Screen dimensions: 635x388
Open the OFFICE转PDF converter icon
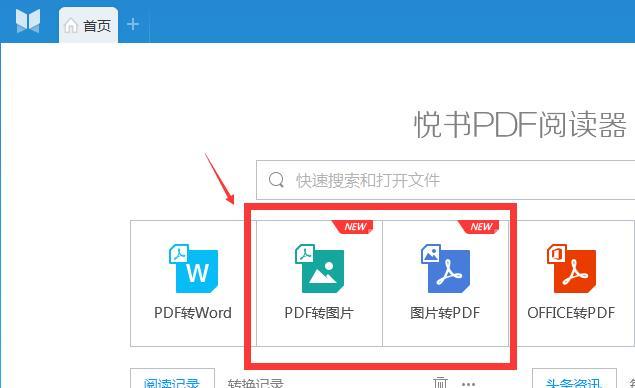pyautogui.click(x=571, y=268)
